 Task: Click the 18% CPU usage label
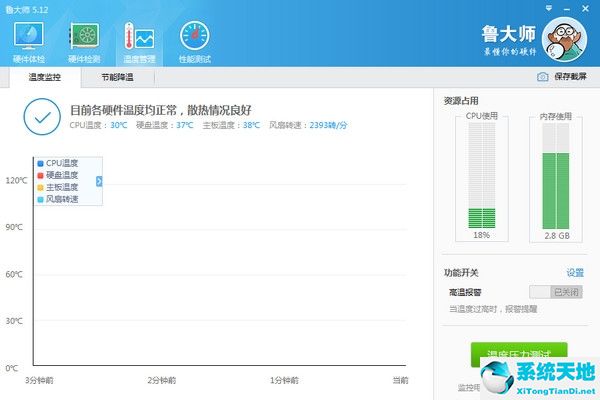481,235
